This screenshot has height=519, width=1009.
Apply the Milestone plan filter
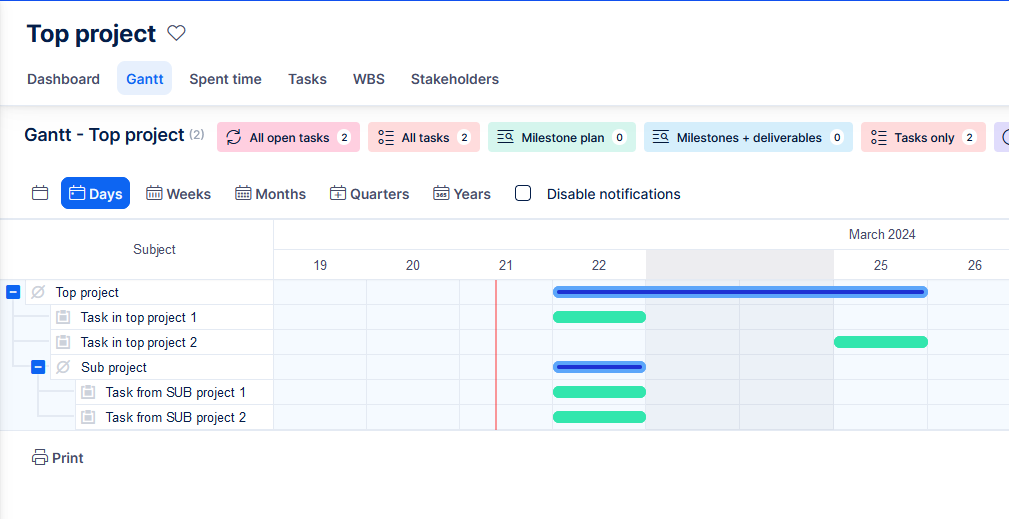point(561,138)
